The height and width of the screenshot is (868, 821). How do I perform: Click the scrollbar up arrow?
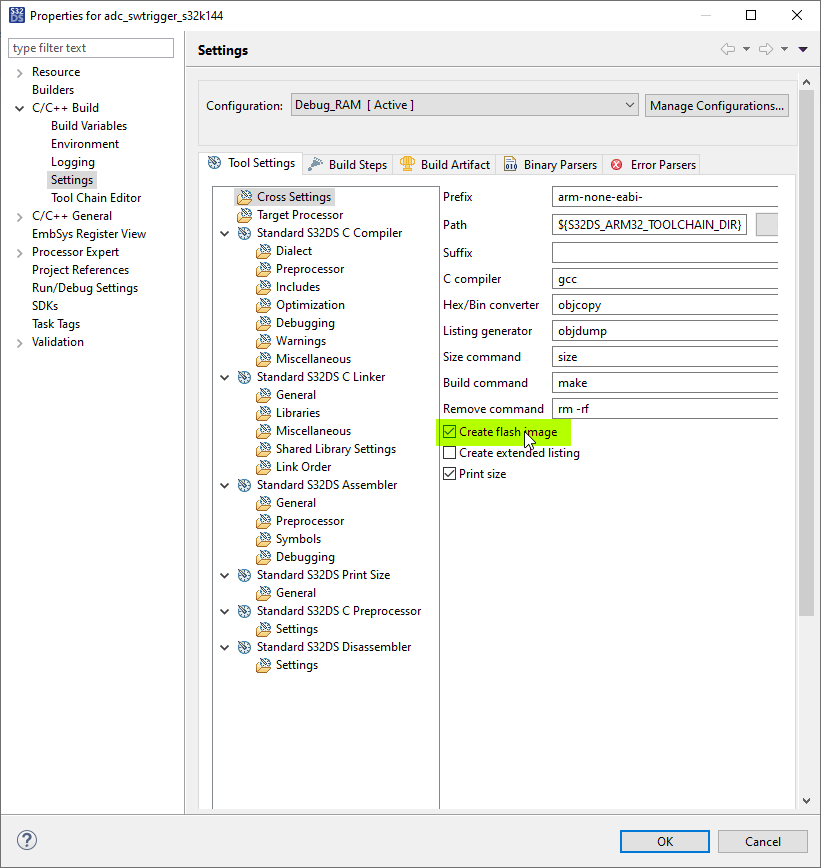[806, 82]
